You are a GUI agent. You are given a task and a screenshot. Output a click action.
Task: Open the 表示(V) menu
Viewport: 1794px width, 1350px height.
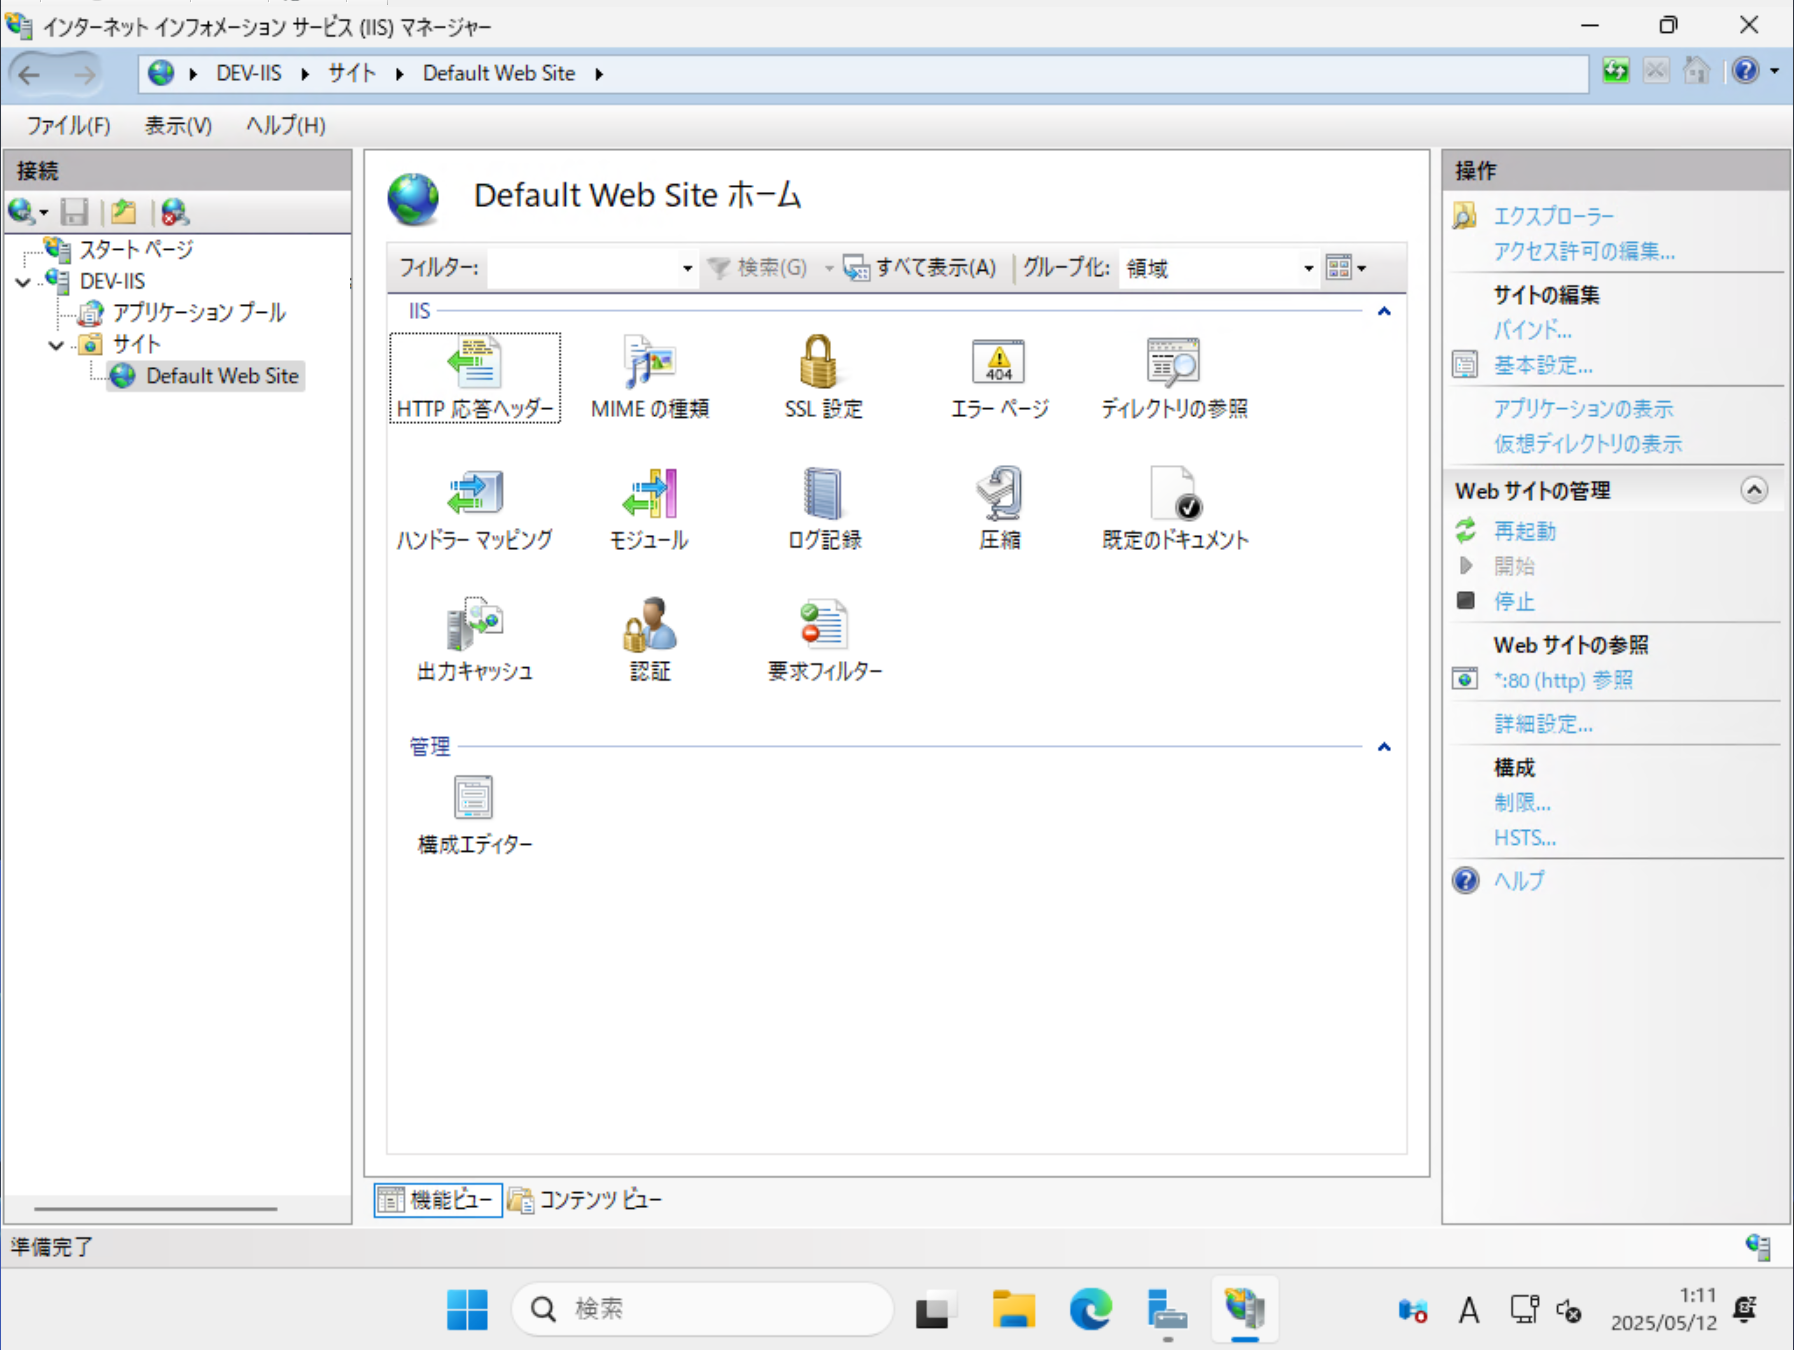click(178, 126)
